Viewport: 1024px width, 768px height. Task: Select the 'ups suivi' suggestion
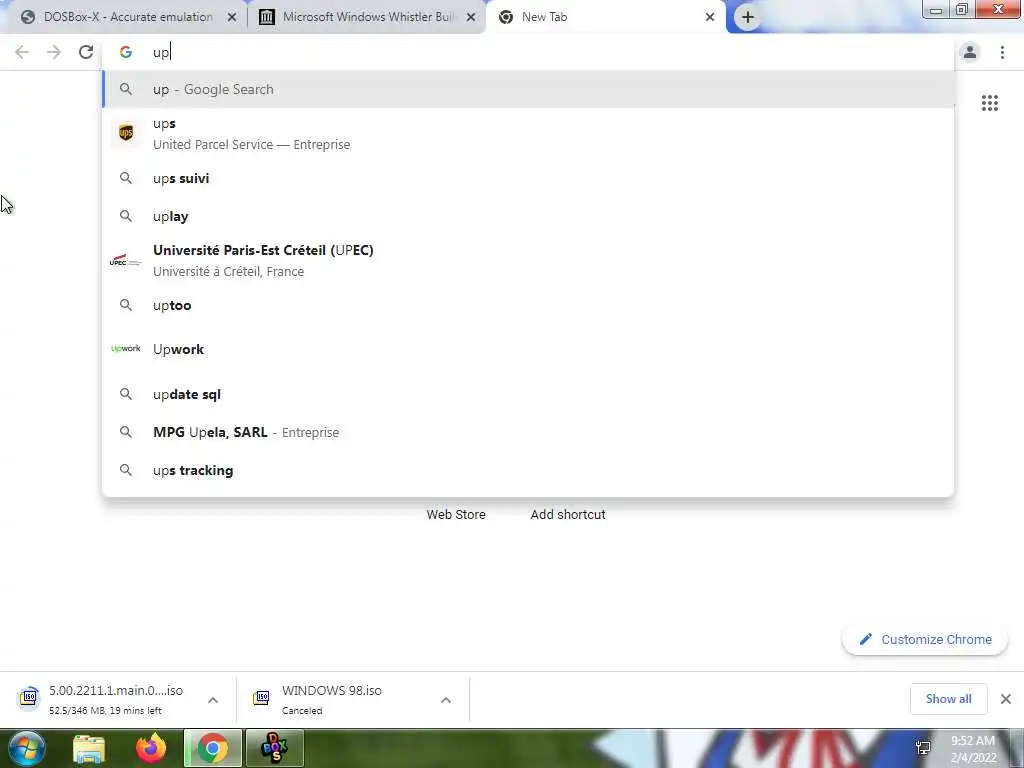528,178
